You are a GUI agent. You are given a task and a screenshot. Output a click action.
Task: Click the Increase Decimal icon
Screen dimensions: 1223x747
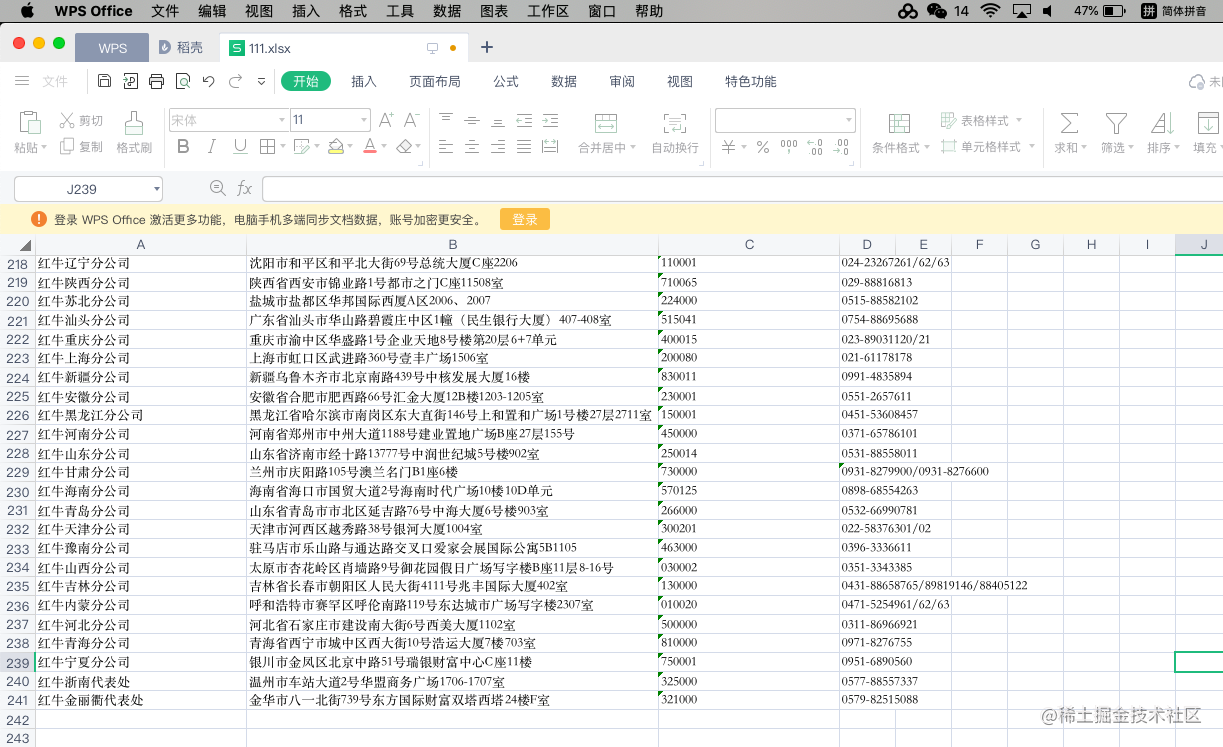point(815,147)
